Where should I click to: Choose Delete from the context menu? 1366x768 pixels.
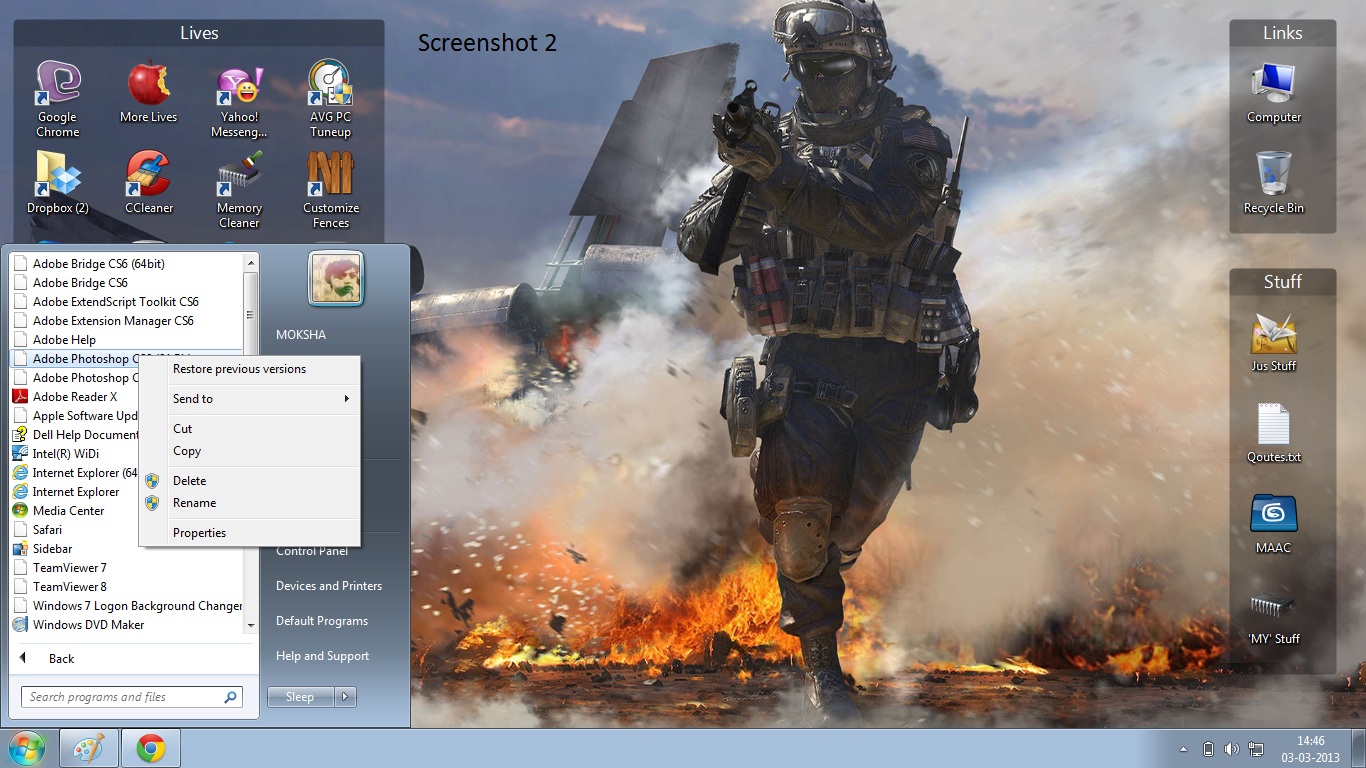[x=189, y=481]
